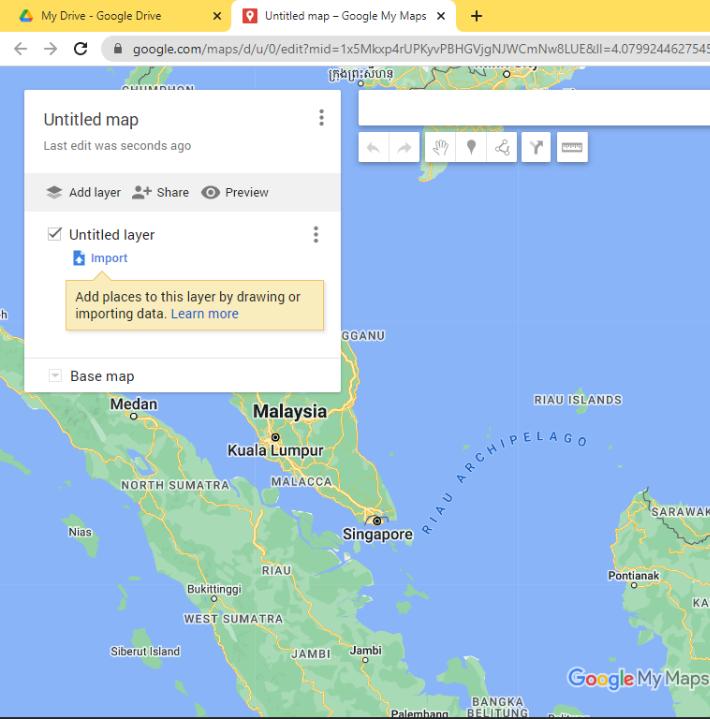Click the Preview eye icon
Screen dimensions: 710x719
pyautogui.click(x=211, y=192)
